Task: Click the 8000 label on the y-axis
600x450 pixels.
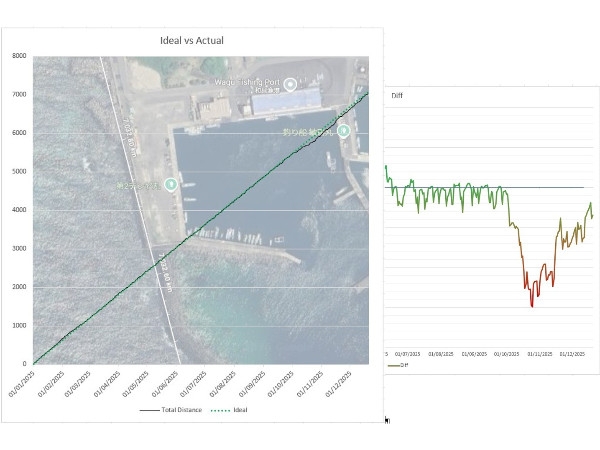Action: 19,56
